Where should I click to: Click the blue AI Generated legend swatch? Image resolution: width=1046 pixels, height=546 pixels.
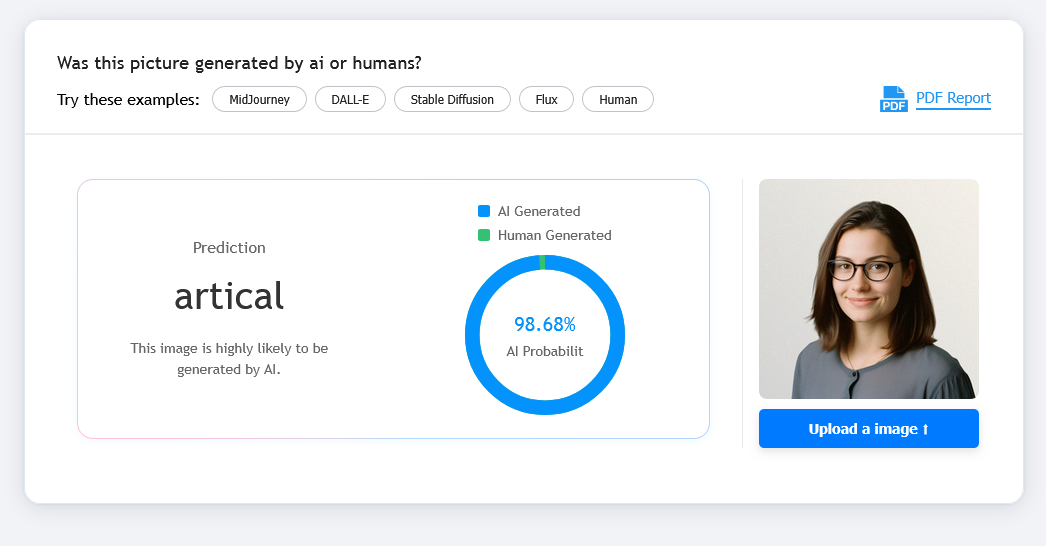coord(484,211)
